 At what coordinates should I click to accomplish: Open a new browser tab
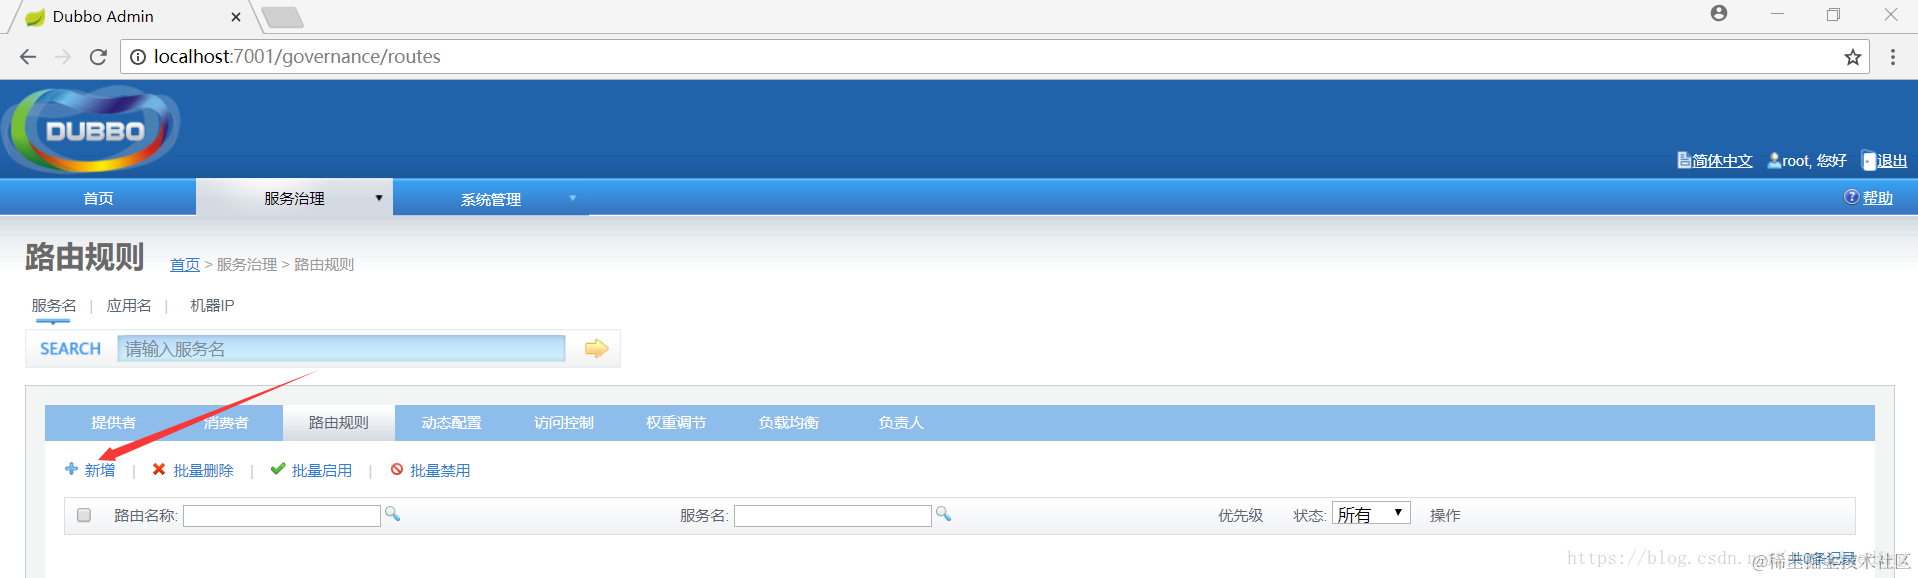coord(282,17)
